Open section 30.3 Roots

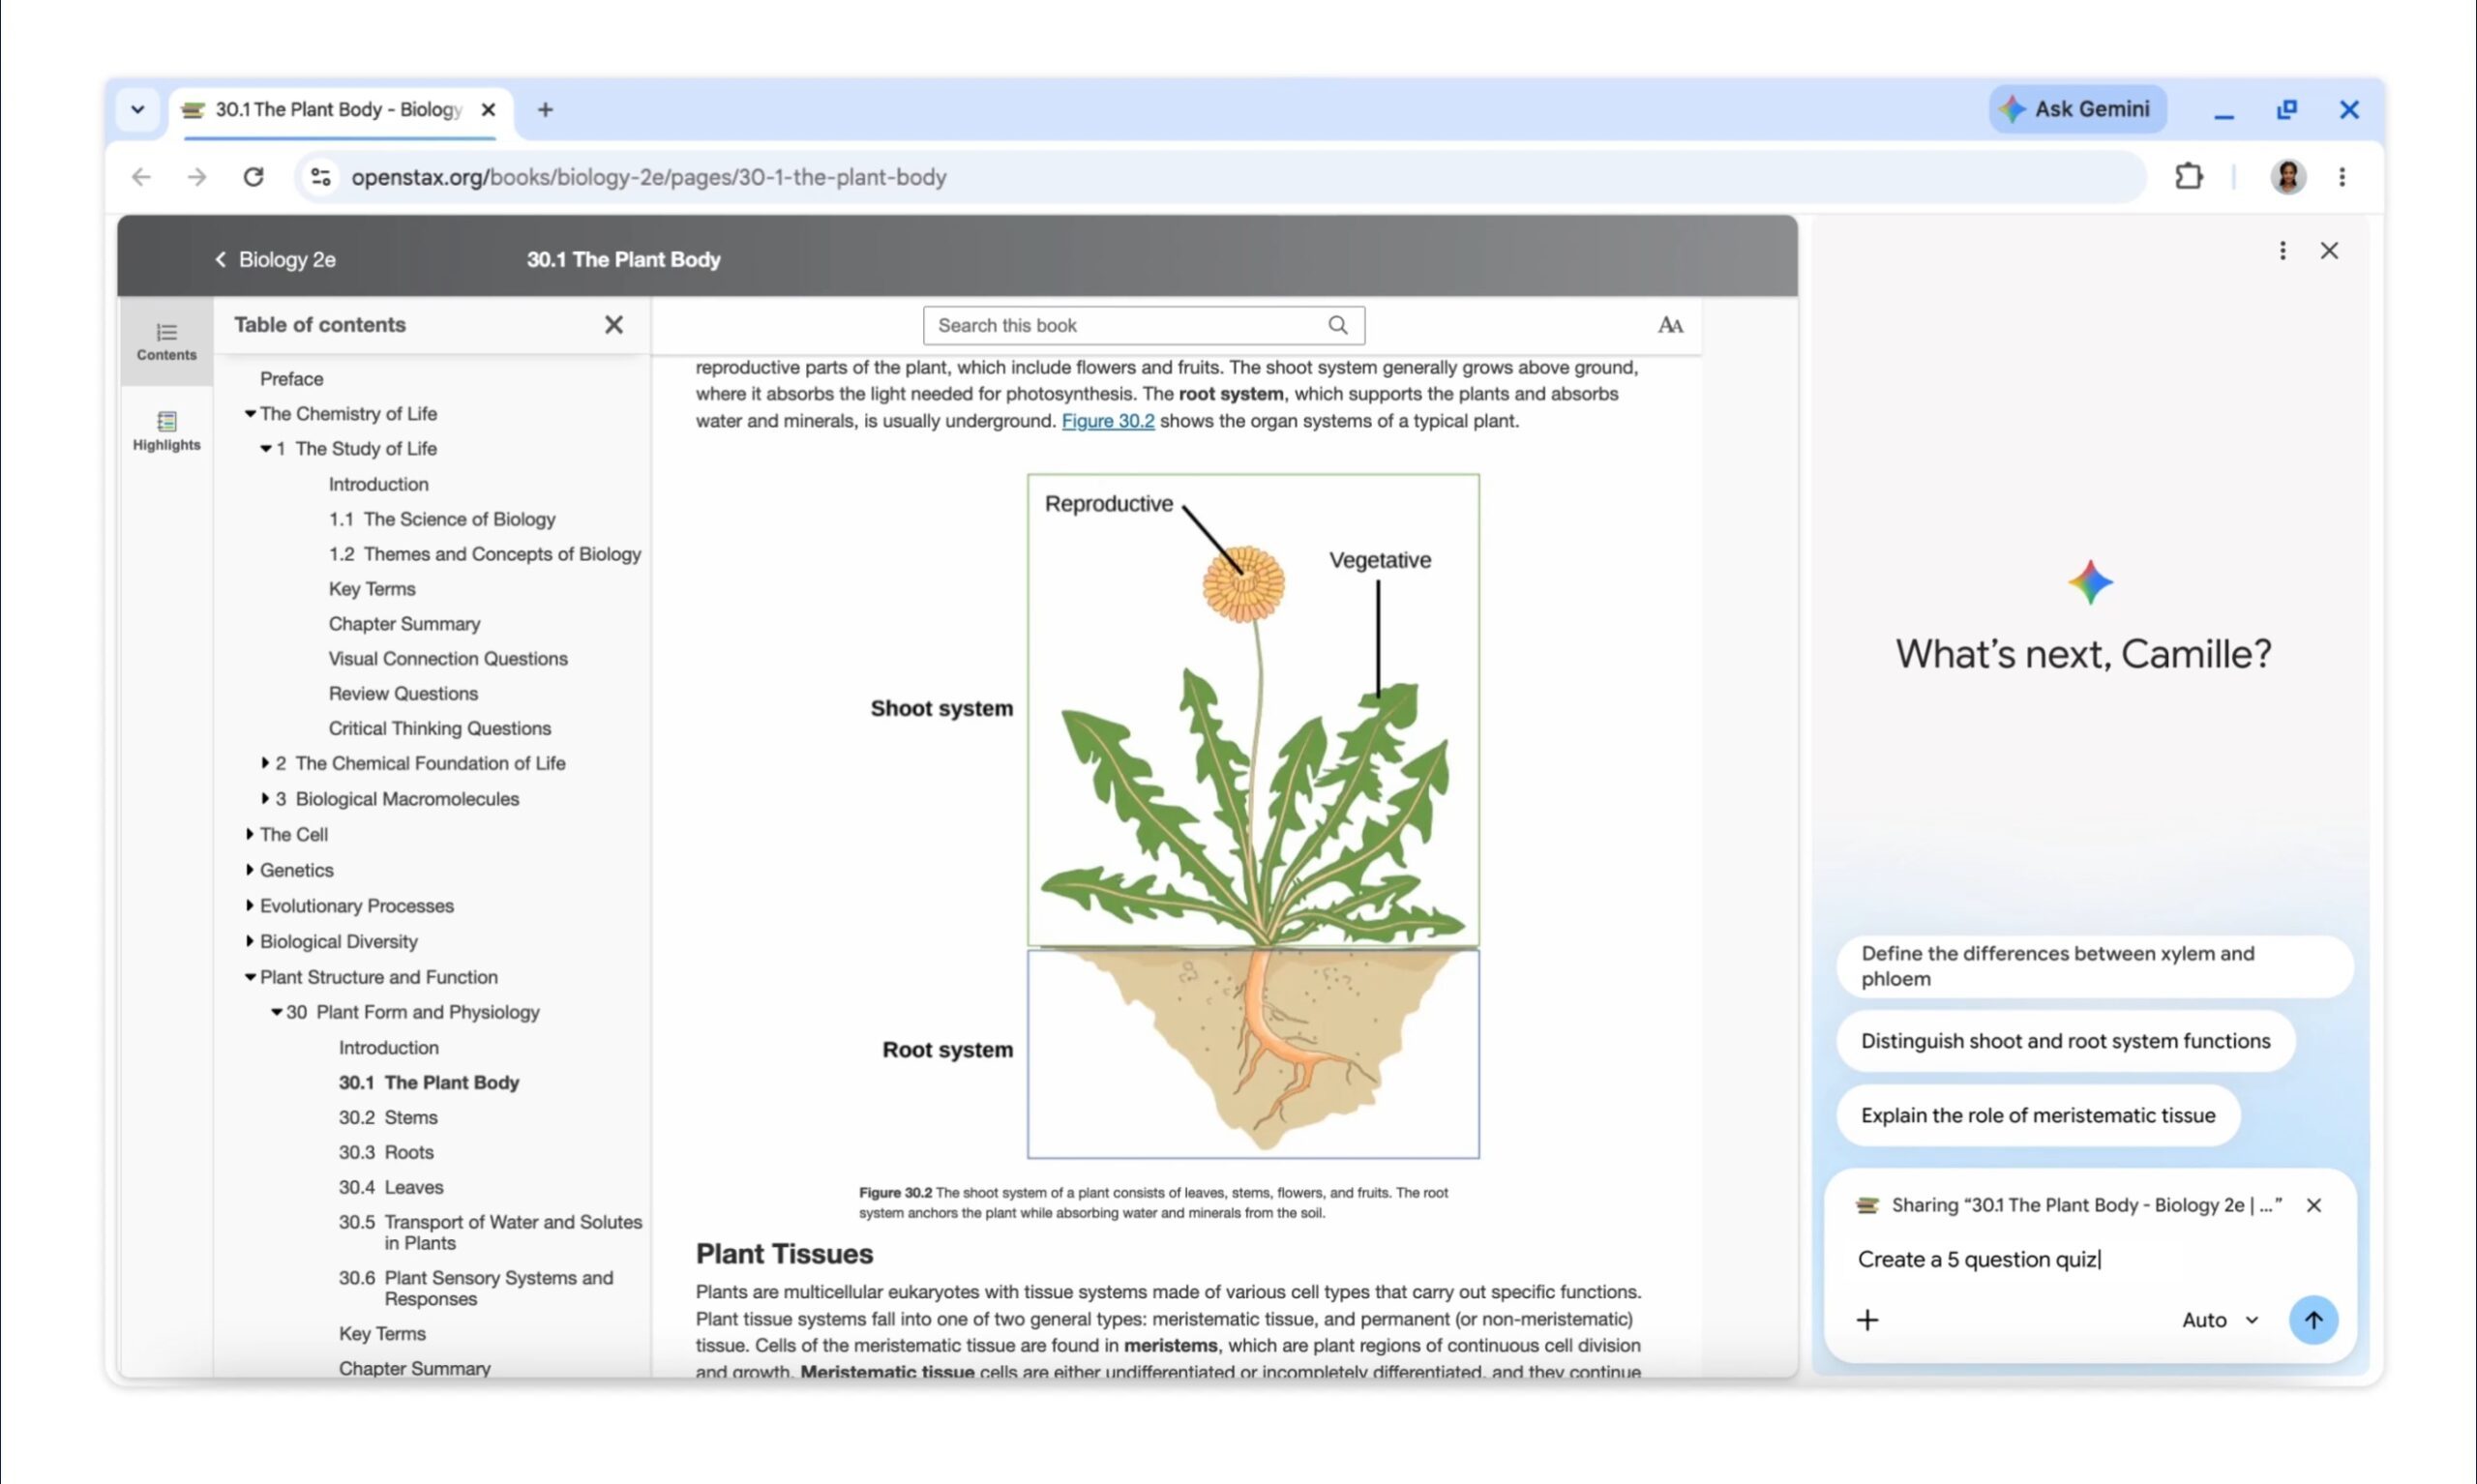(386, 1152)
